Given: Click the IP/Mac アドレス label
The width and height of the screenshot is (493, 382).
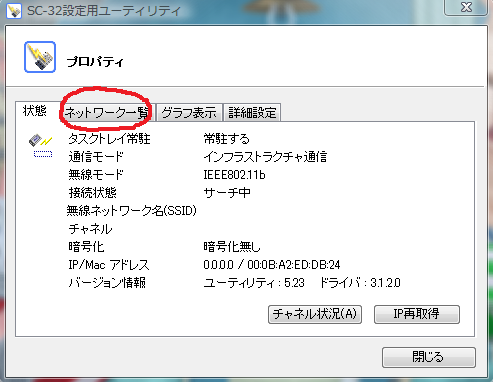Looking at the screenshot, I should (x=109, y=265).
